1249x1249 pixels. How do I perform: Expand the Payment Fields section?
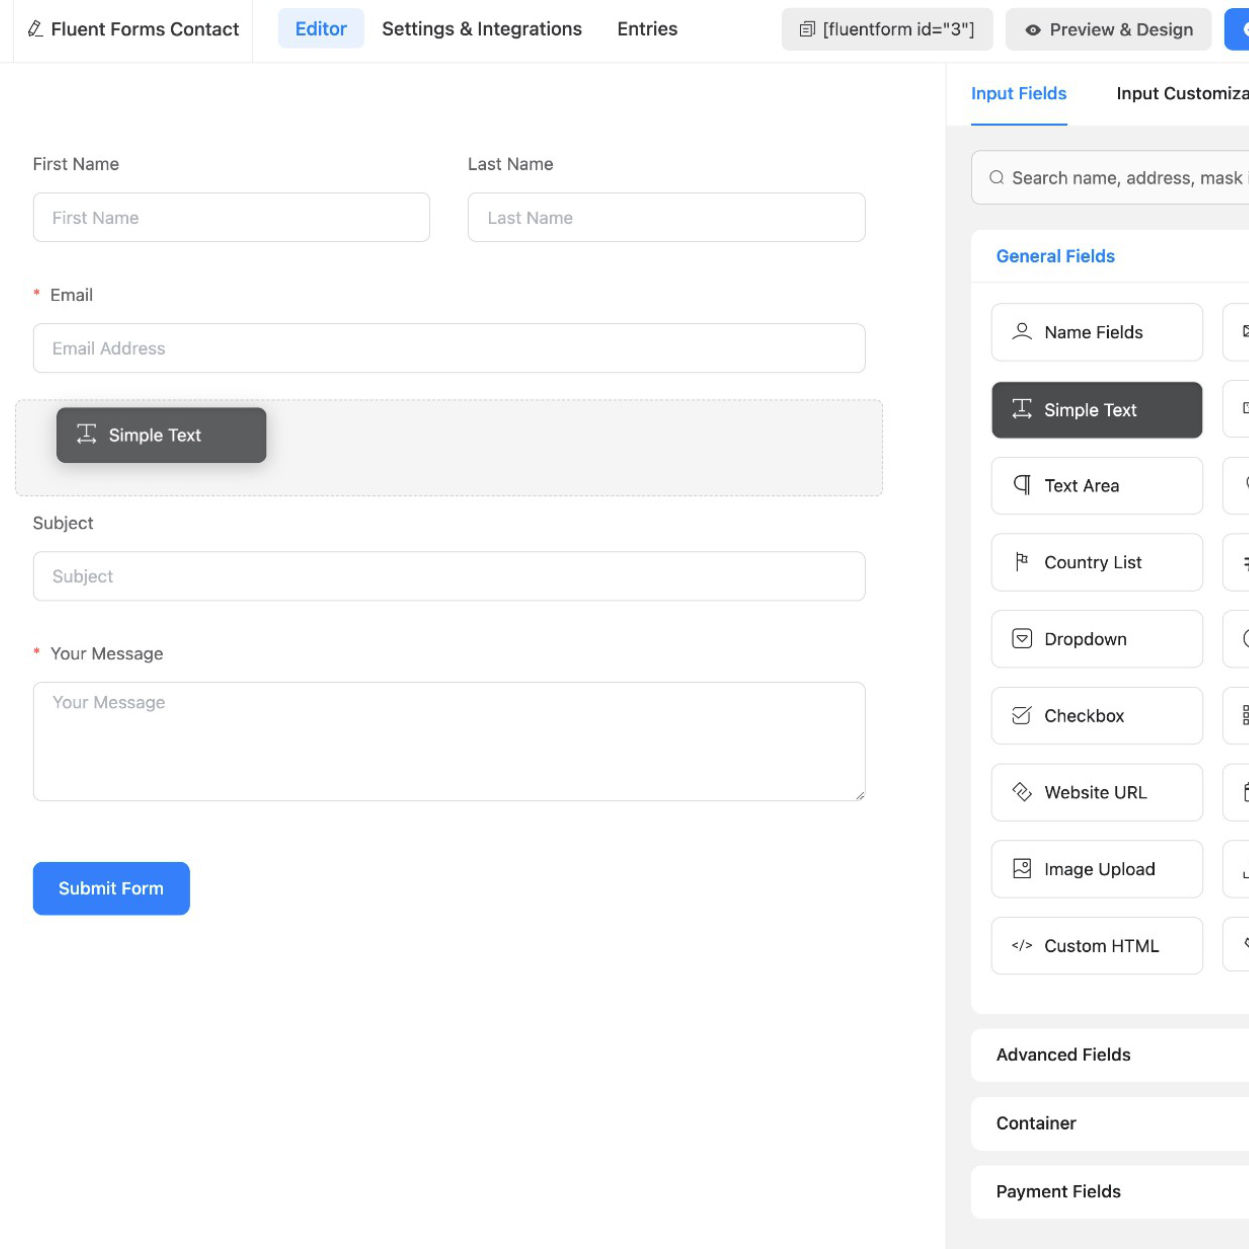tap(1058, 1191)
